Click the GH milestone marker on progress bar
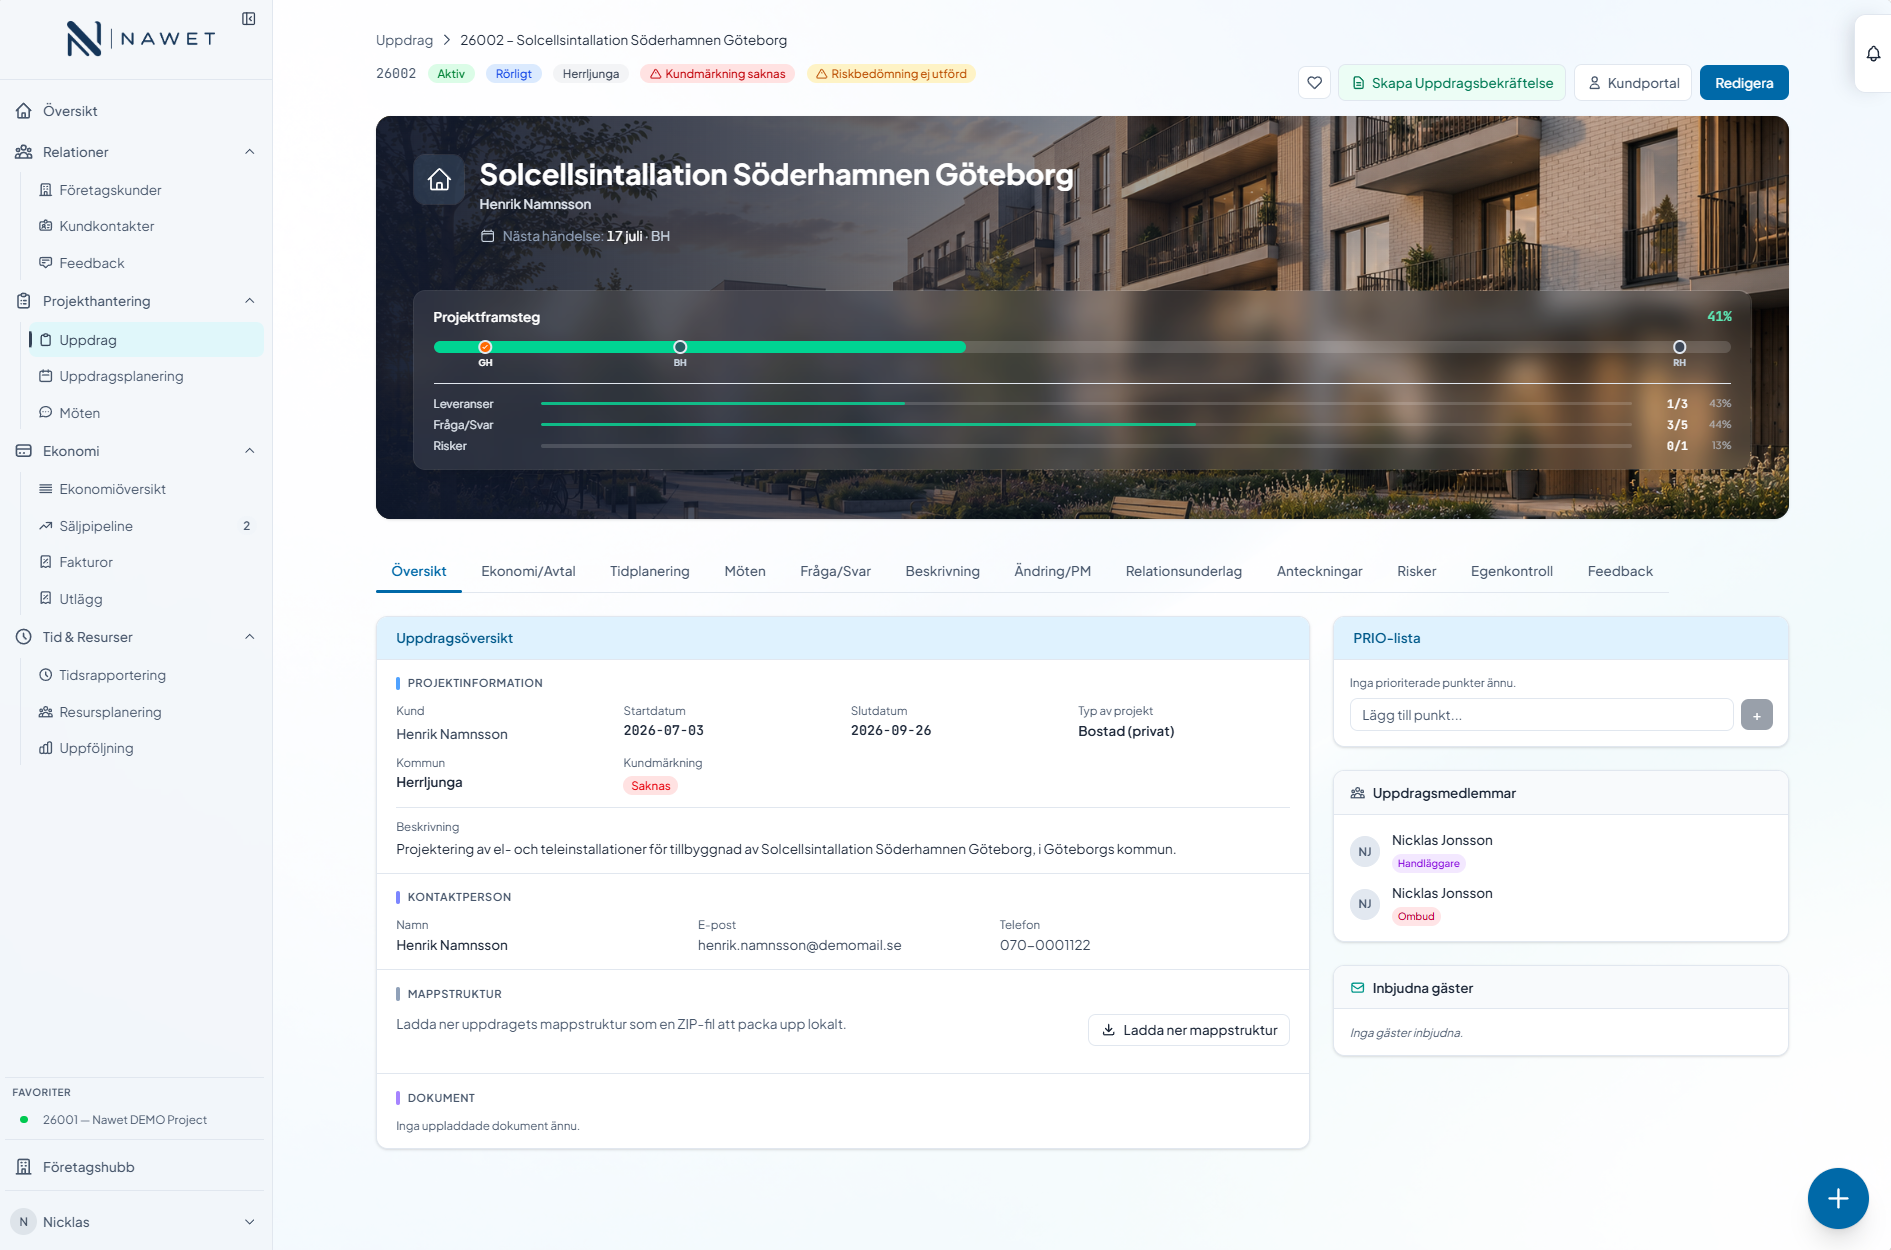The height and width of the screenshot is (1250, 1891). click(x=485, y=347)
